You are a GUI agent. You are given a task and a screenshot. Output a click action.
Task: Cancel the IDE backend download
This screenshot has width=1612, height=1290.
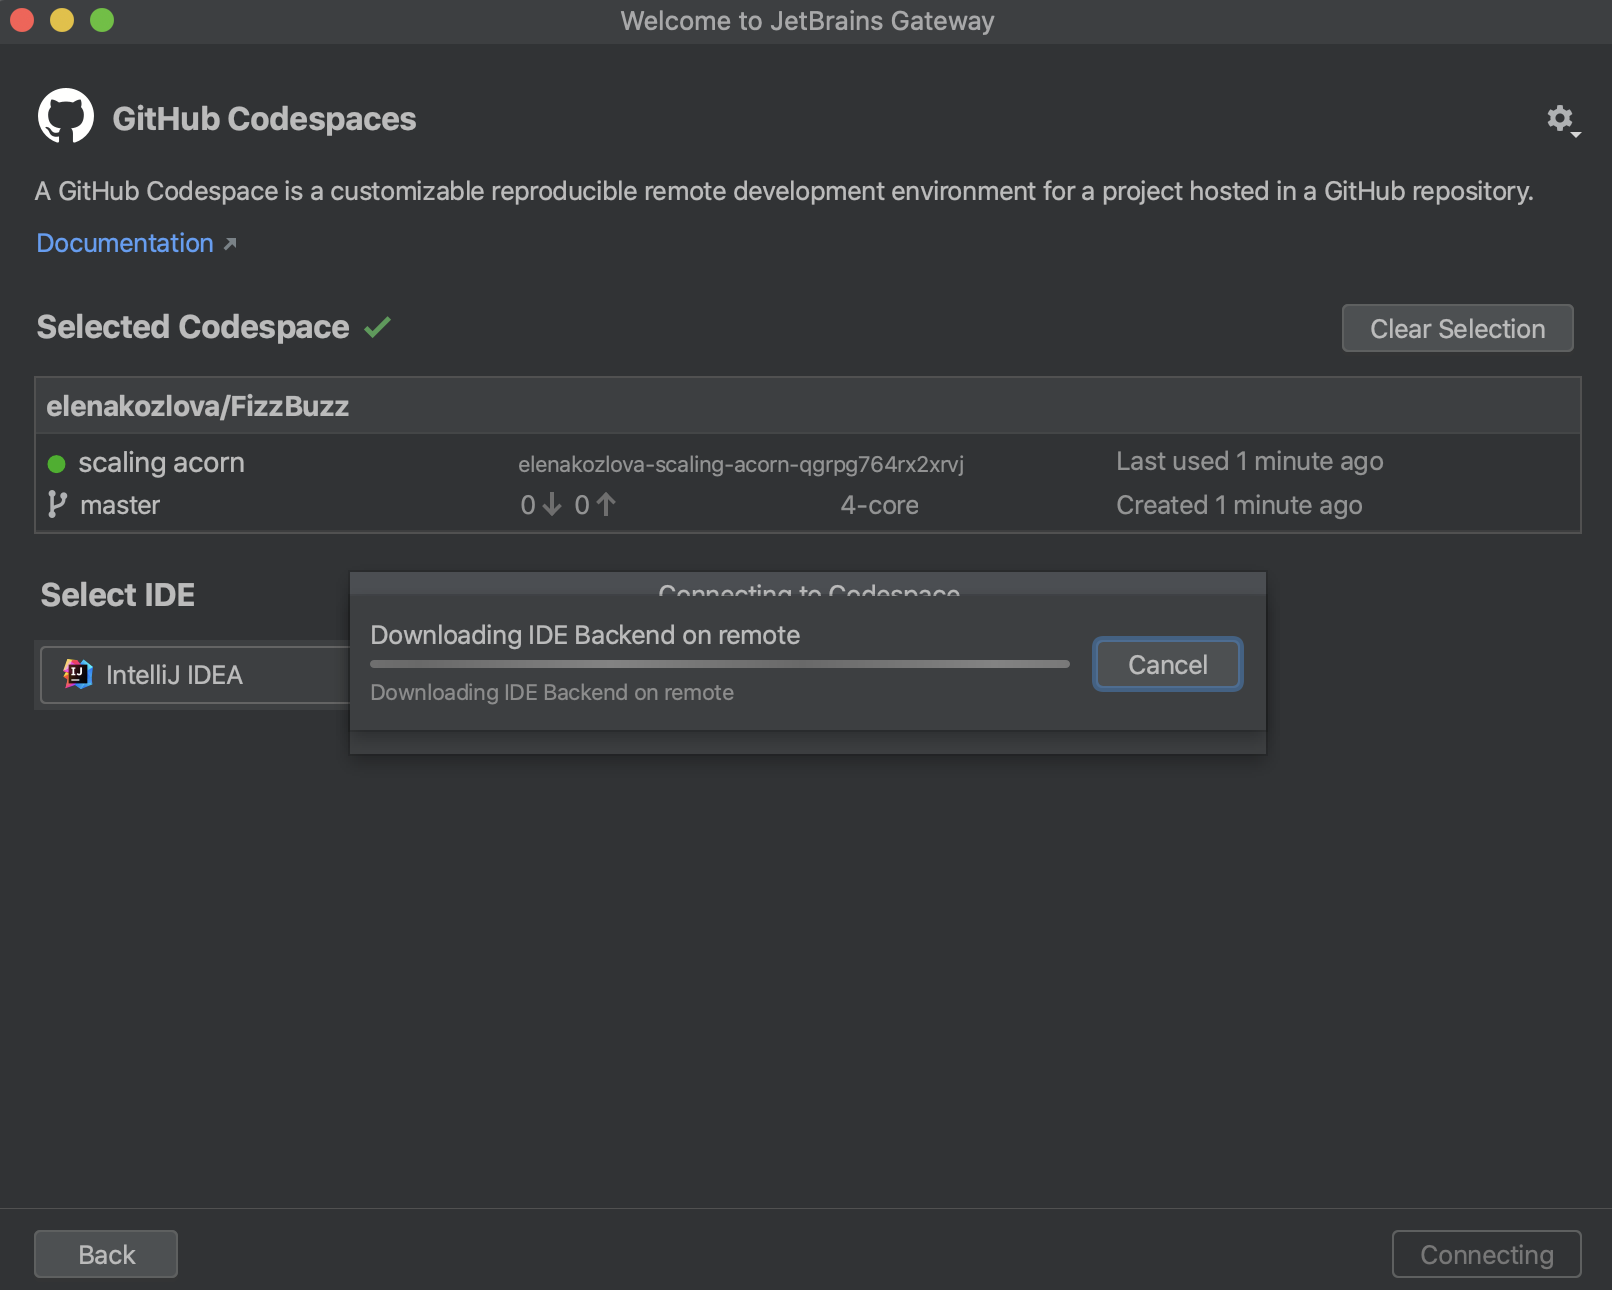[1167, 664]
